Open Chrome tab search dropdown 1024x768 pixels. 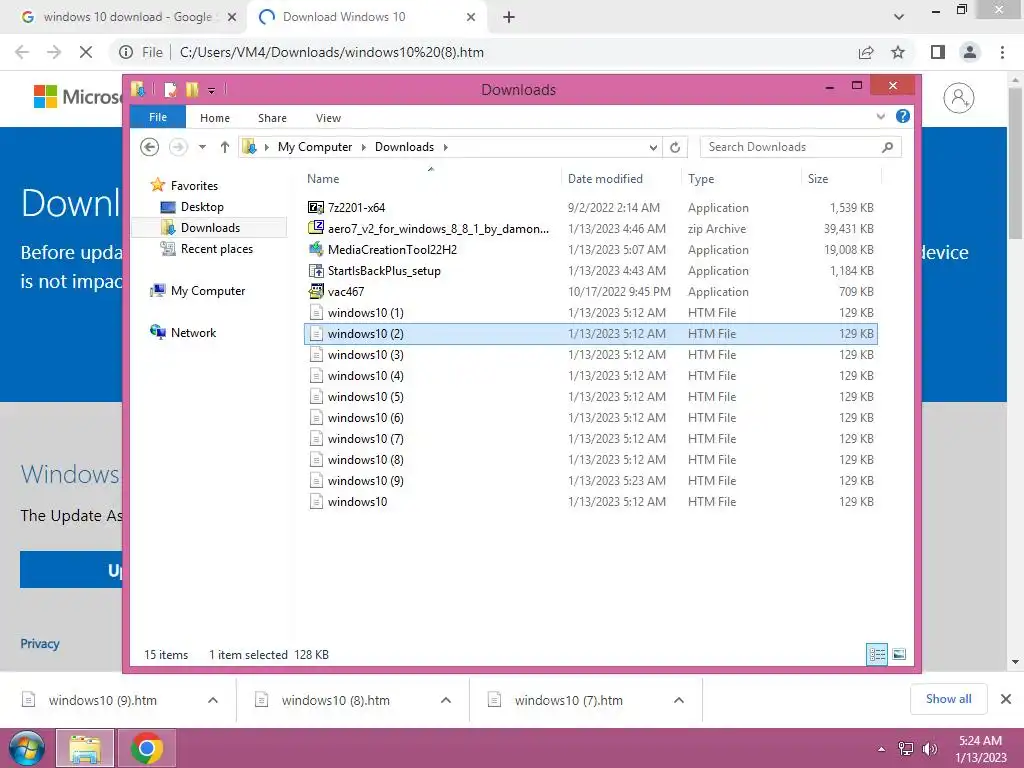pyautogui.click(x=899, y=17)
